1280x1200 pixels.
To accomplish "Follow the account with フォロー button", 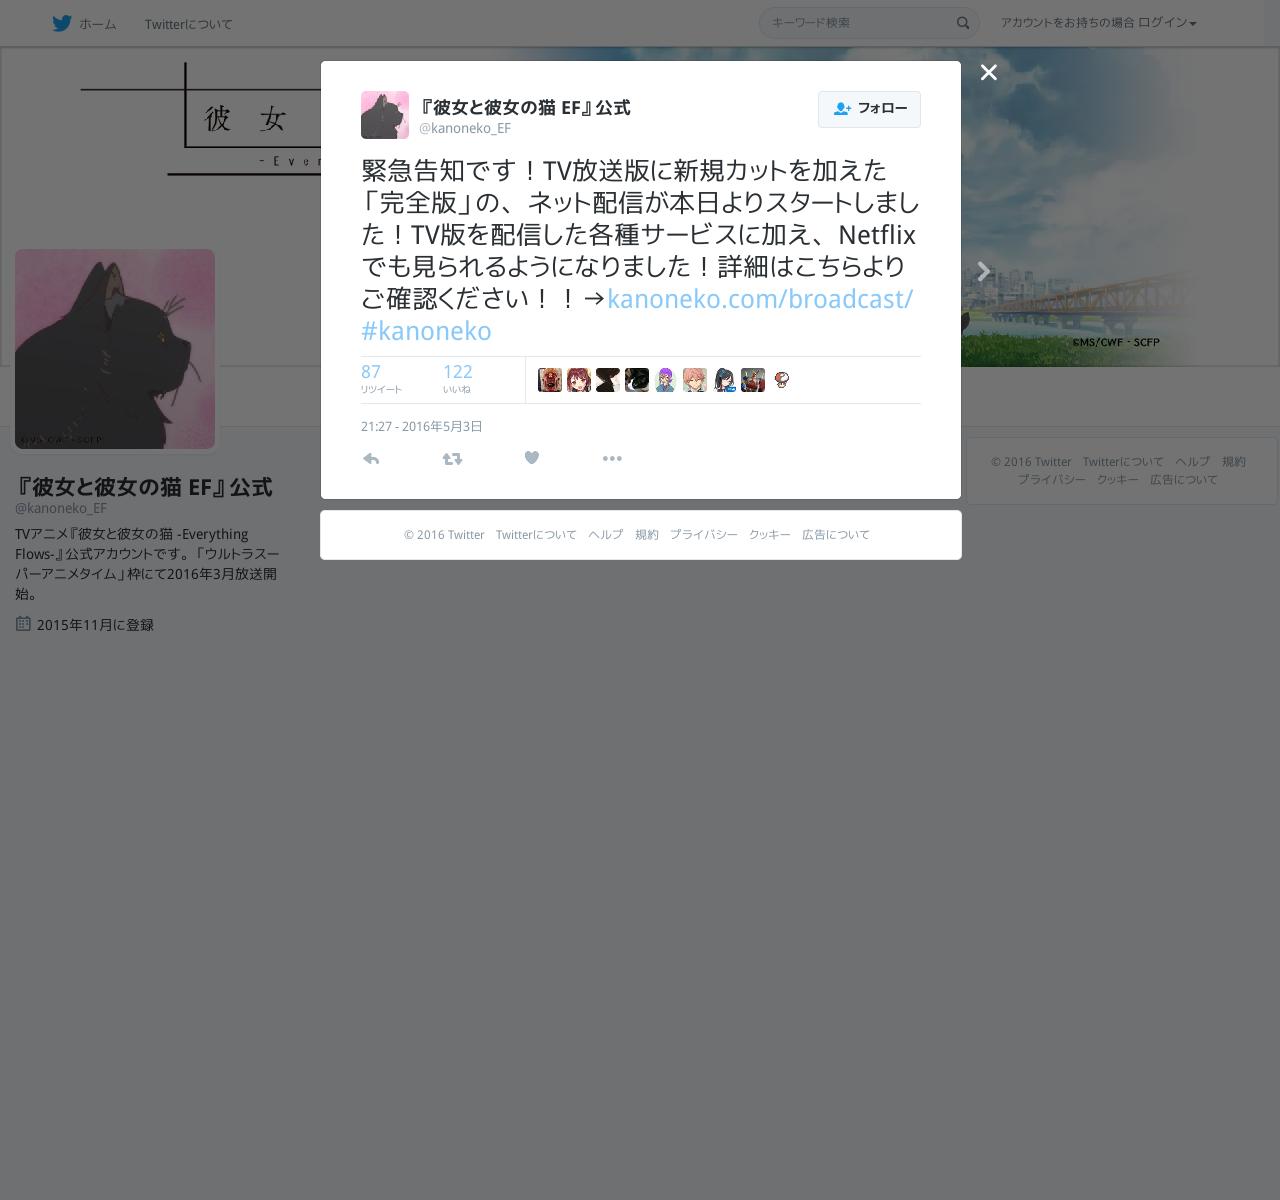I will click(x=869, y=109).
